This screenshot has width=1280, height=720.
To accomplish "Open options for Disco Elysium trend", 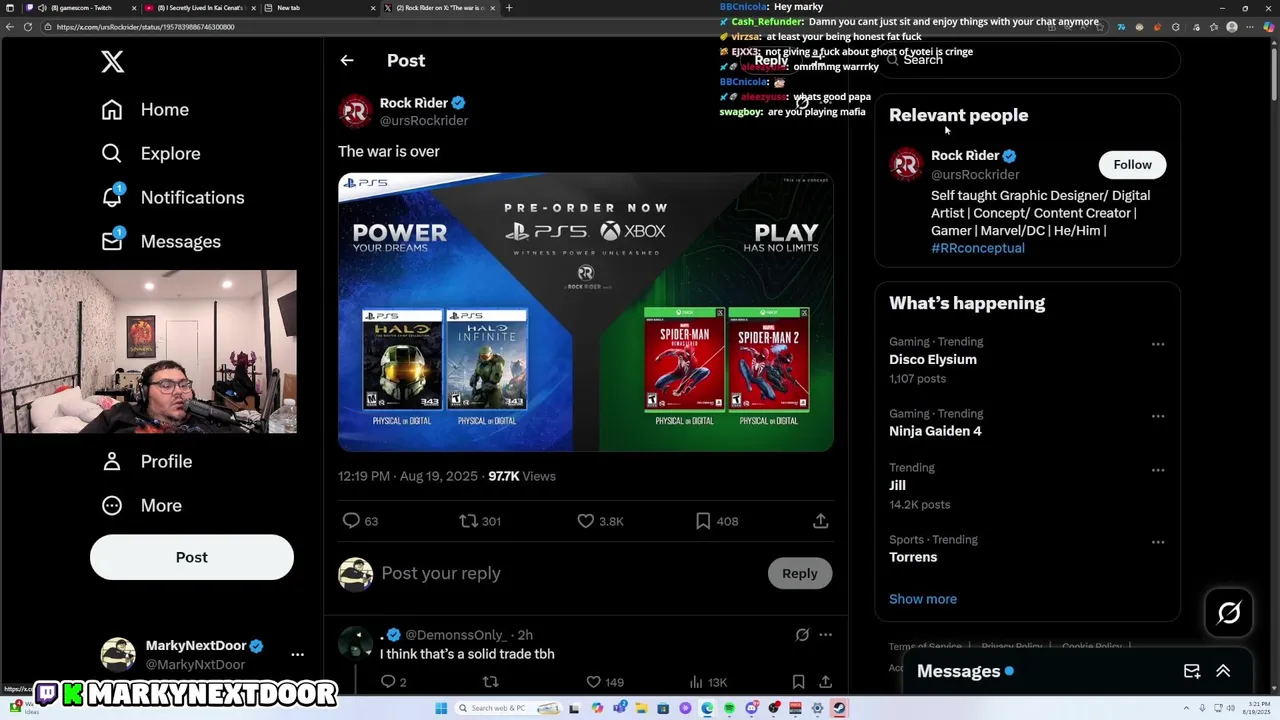I will tap(1158, 344).
